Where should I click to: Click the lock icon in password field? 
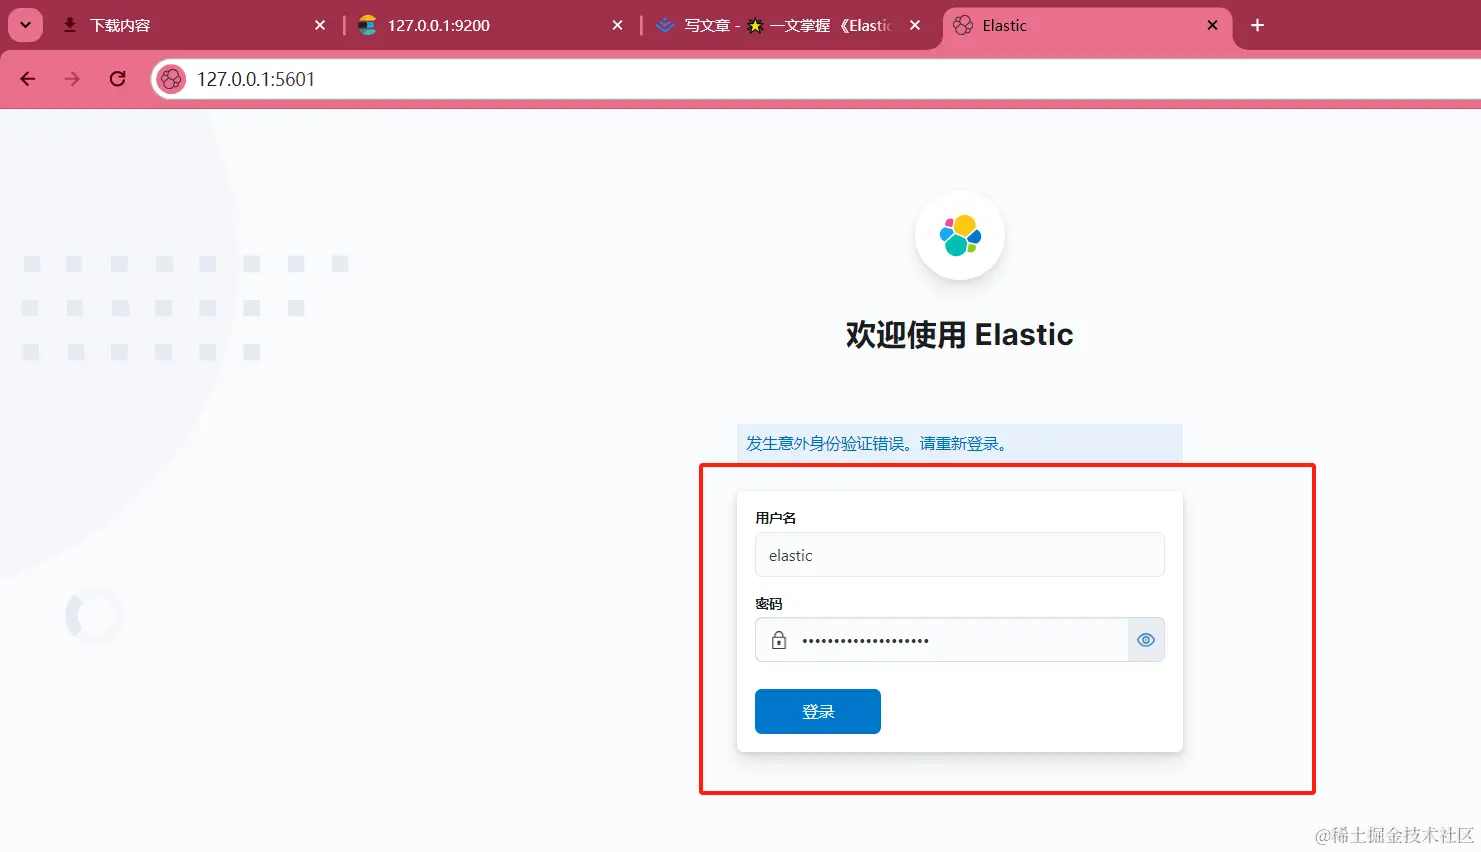pyautogui.click(x=779, y=640)
